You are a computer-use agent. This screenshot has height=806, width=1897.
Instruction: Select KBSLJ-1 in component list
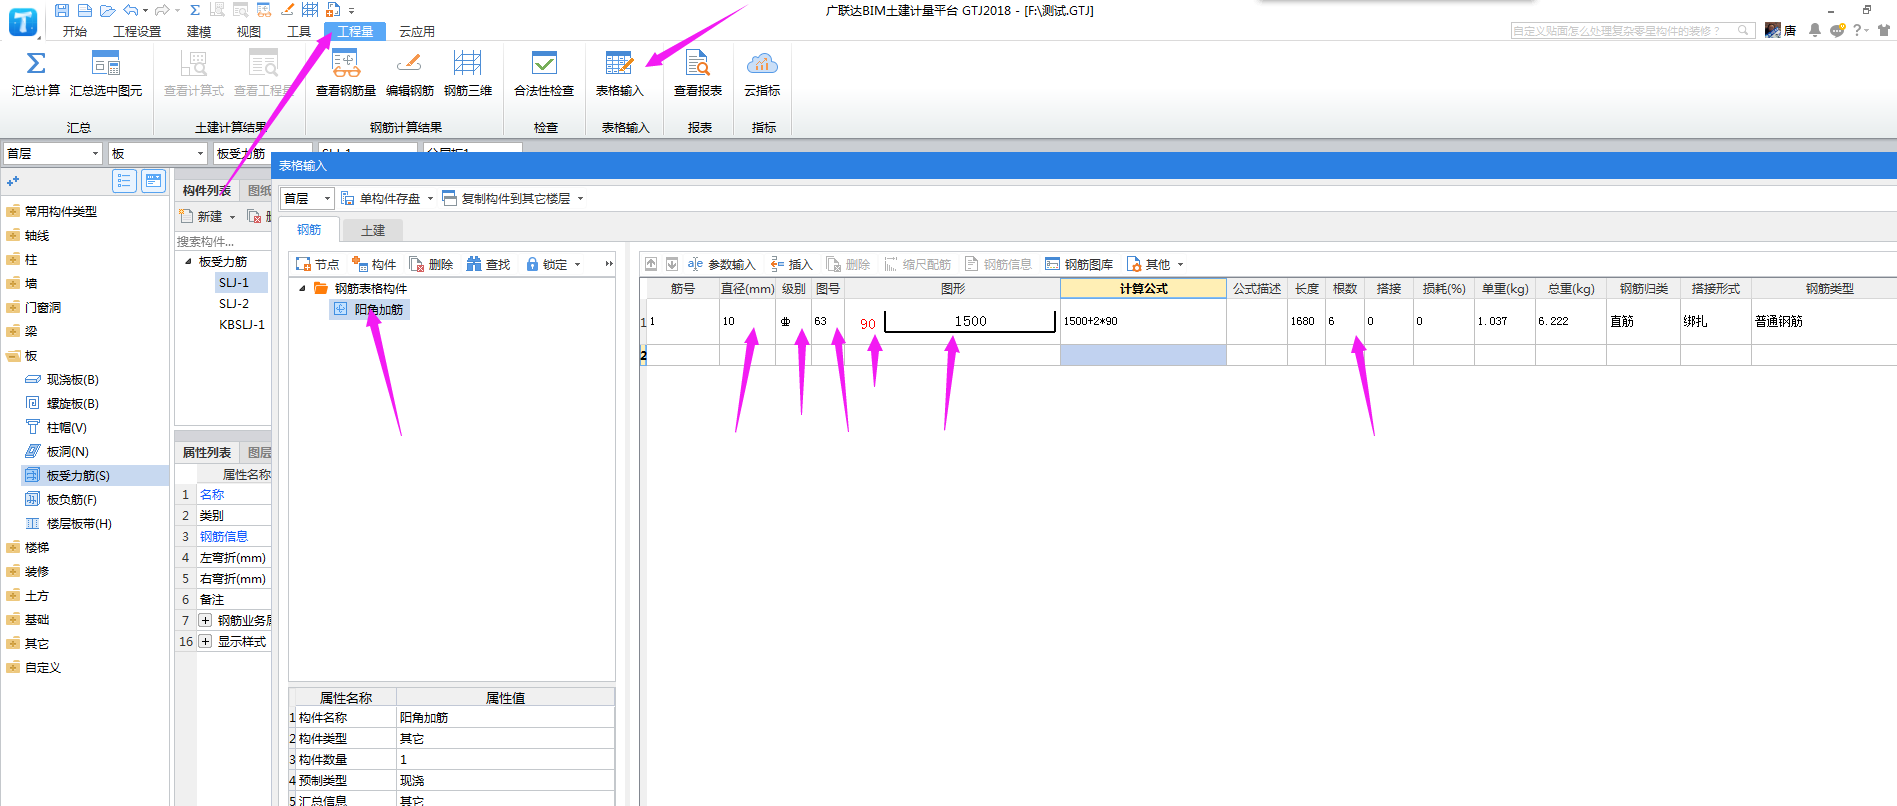point(242,324)
